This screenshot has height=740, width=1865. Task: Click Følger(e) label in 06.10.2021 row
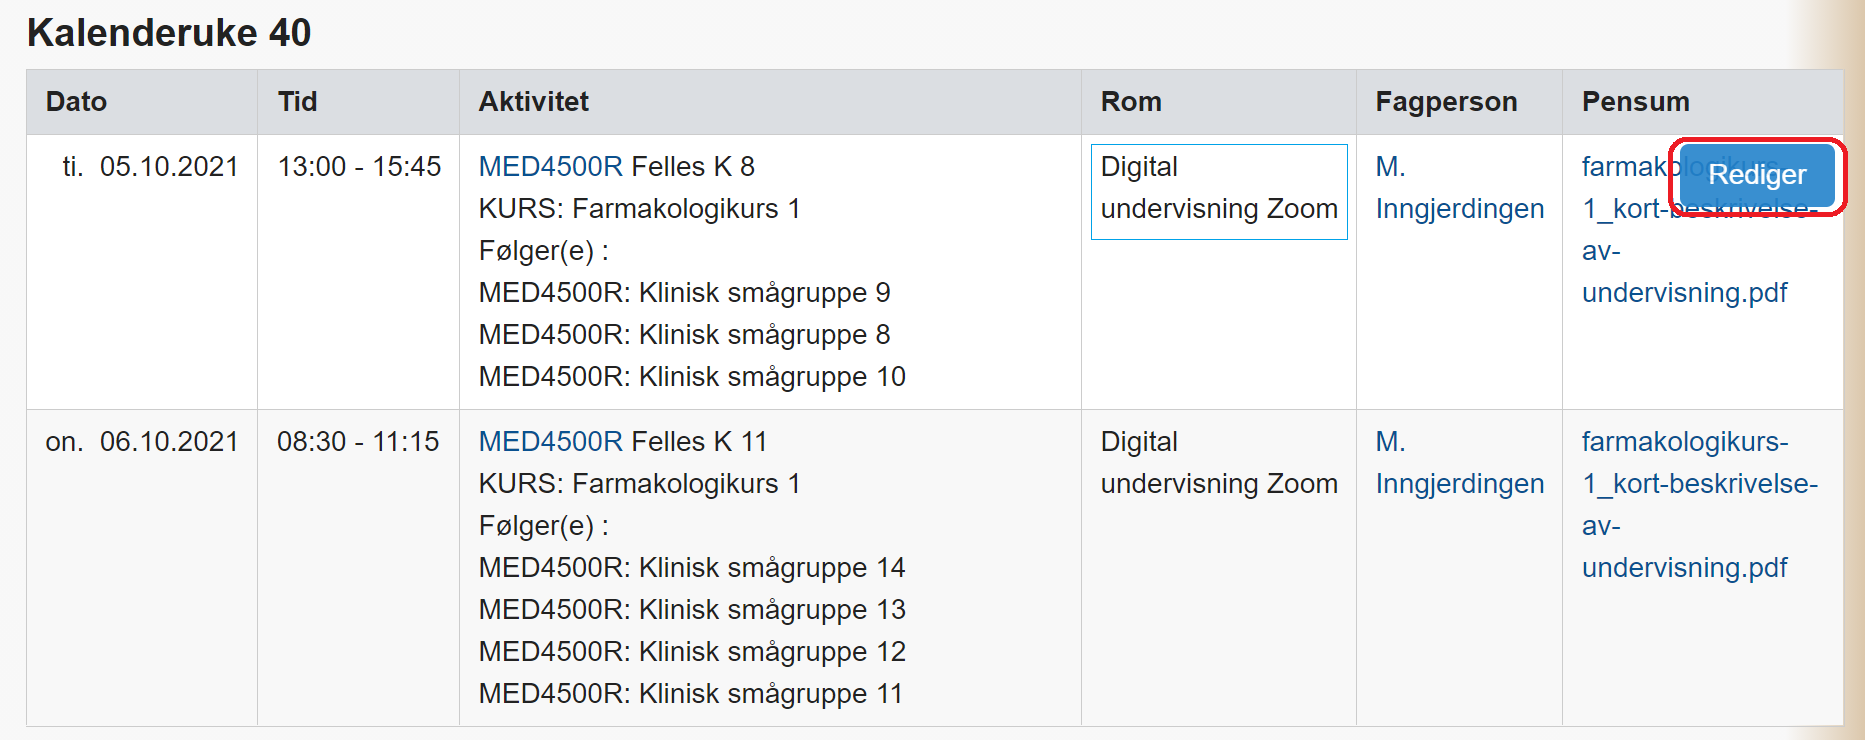click(544, 525)
